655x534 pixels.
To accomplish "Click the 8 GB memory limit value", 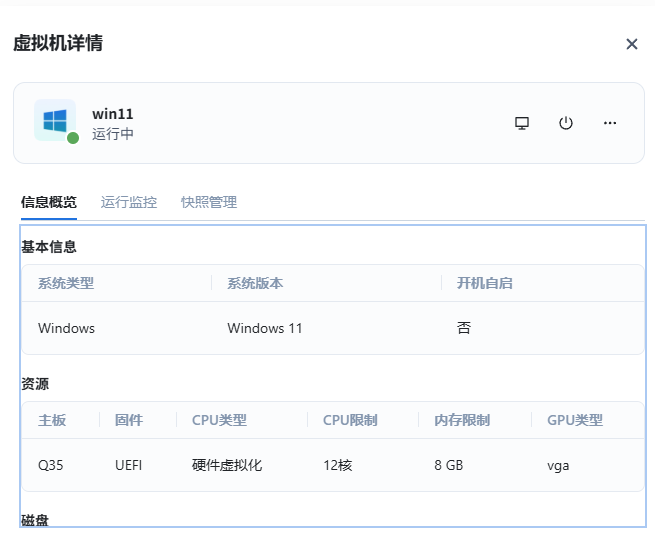I will 449,465.
